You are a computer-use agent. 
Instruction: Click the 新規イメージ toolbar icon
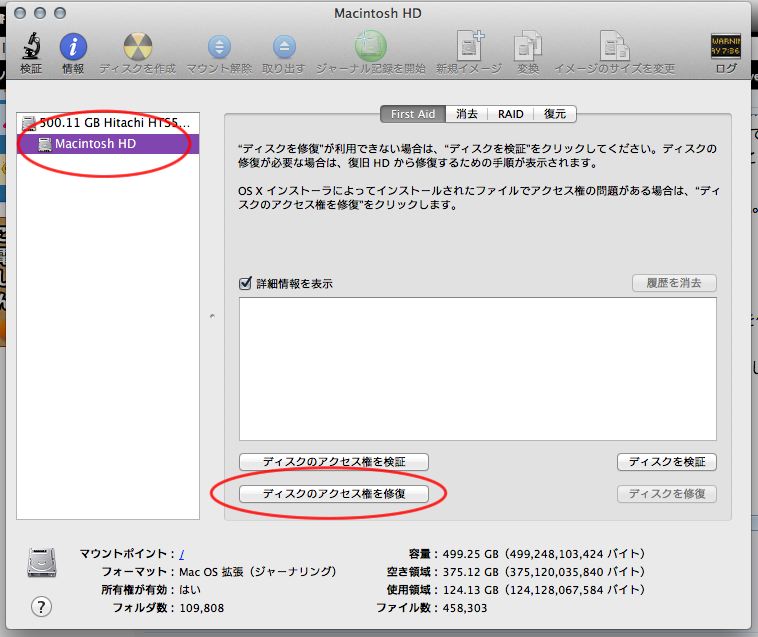pyautogui.click(x=469, y=46)
